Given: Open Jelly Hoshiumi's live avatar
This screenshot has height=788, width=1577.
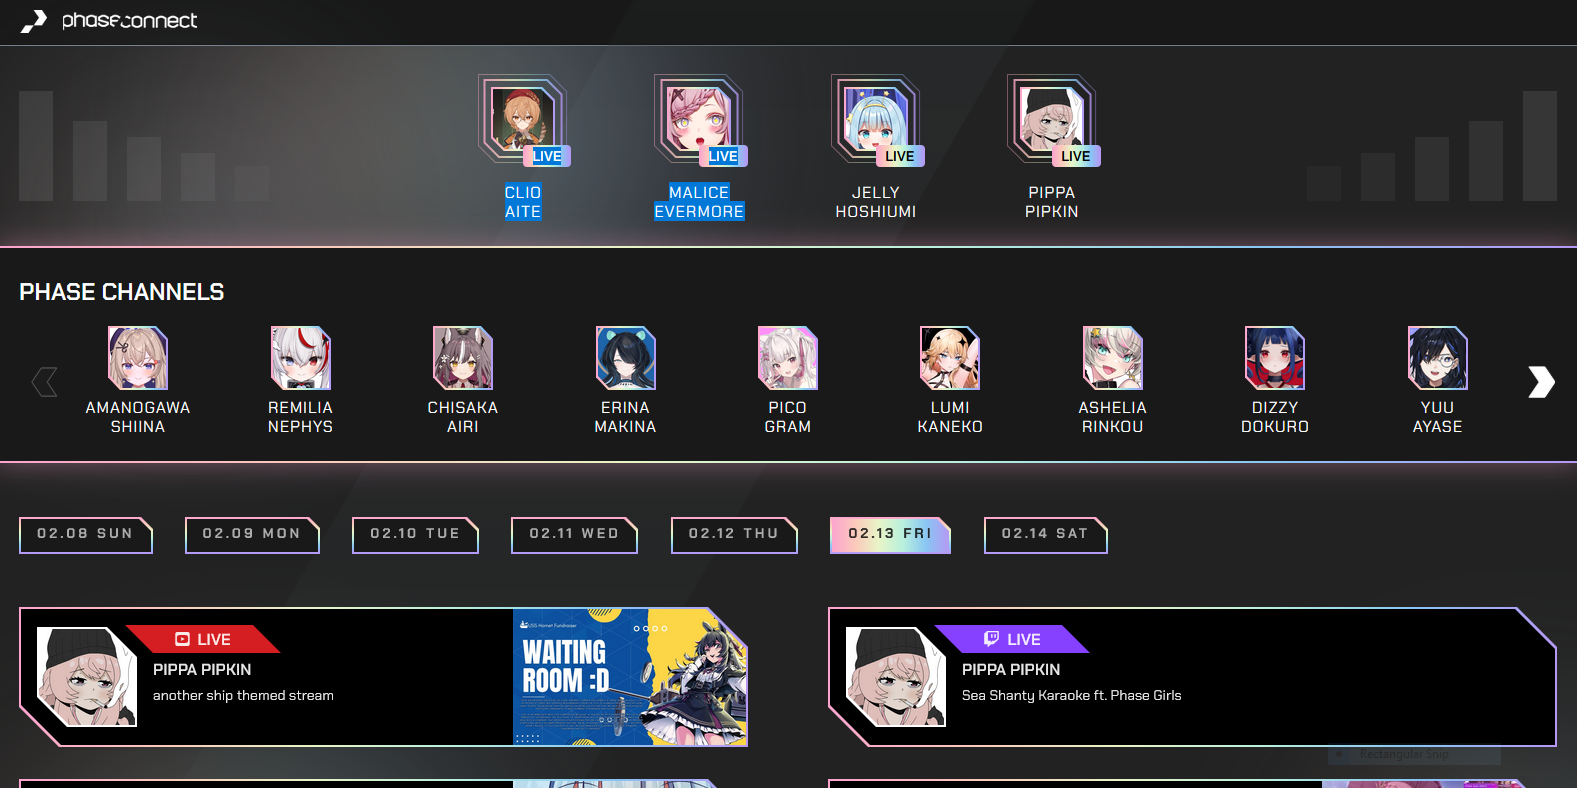Looking at the screenshot, I should [876, 120].
